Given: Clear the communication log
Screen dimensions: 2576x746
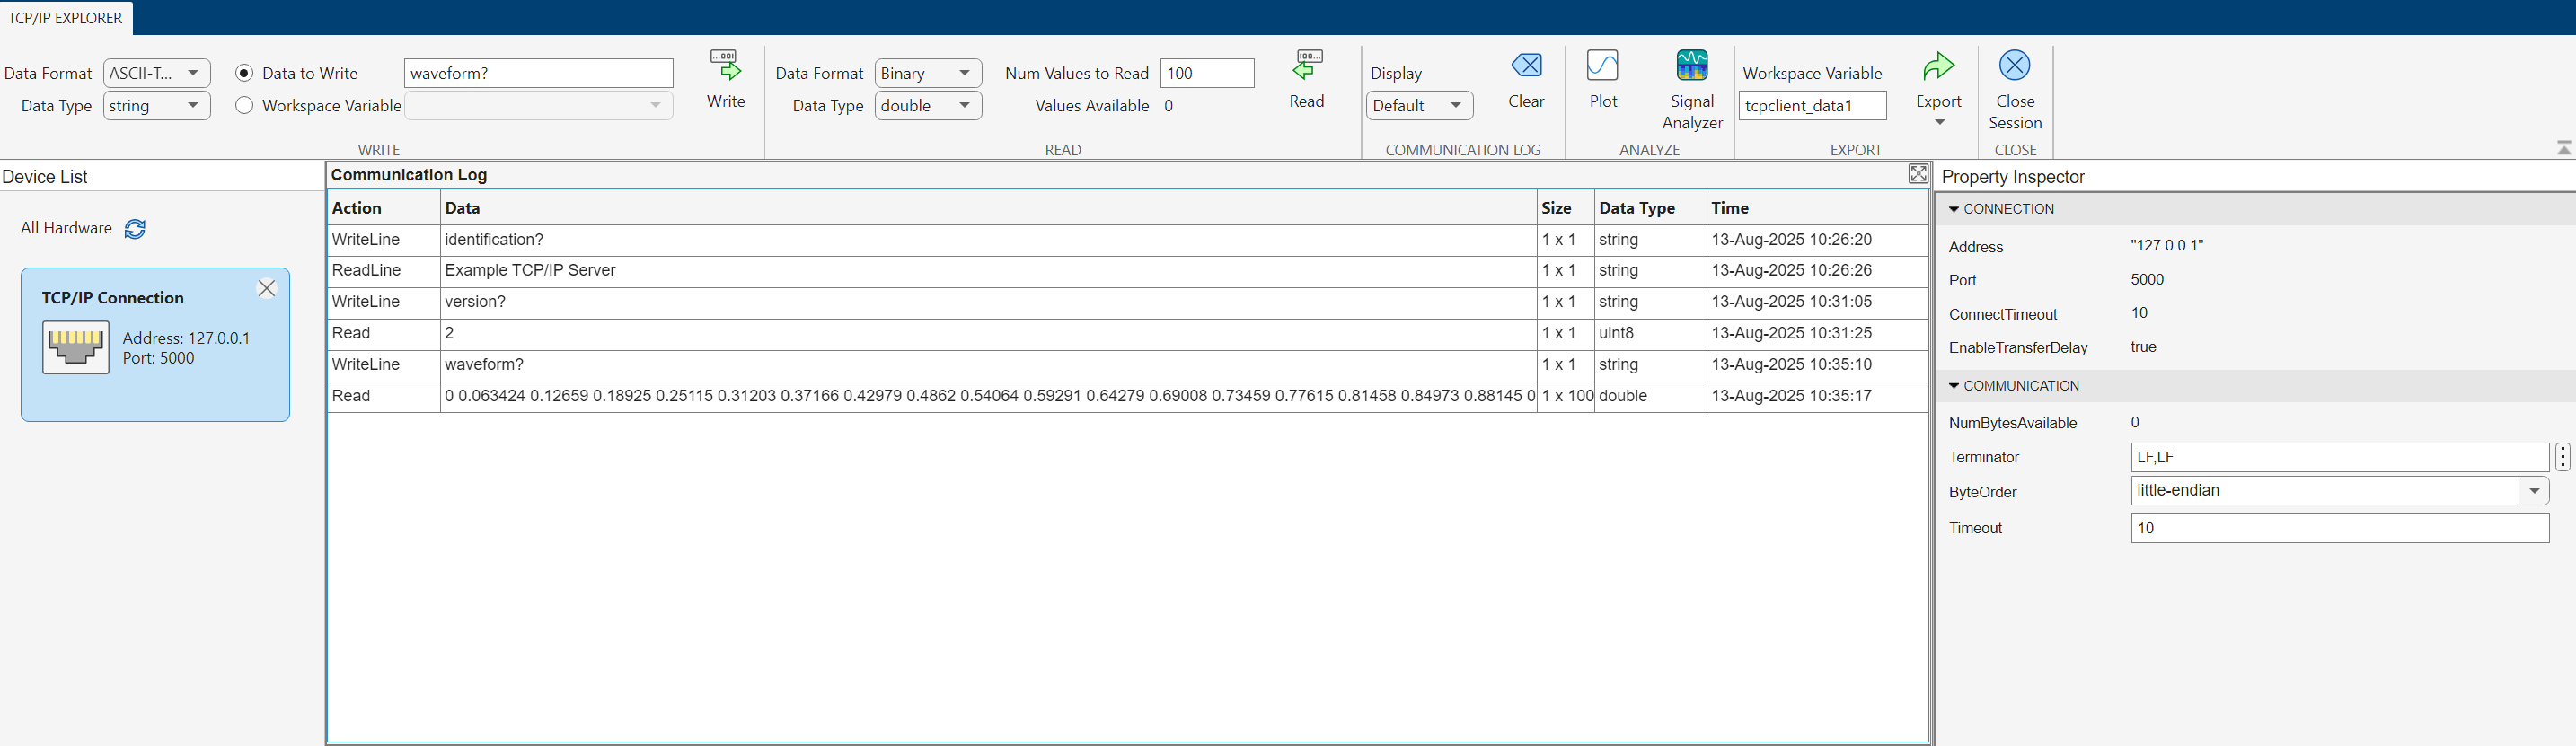Looking at the screenshot, I should (1526, 67).
